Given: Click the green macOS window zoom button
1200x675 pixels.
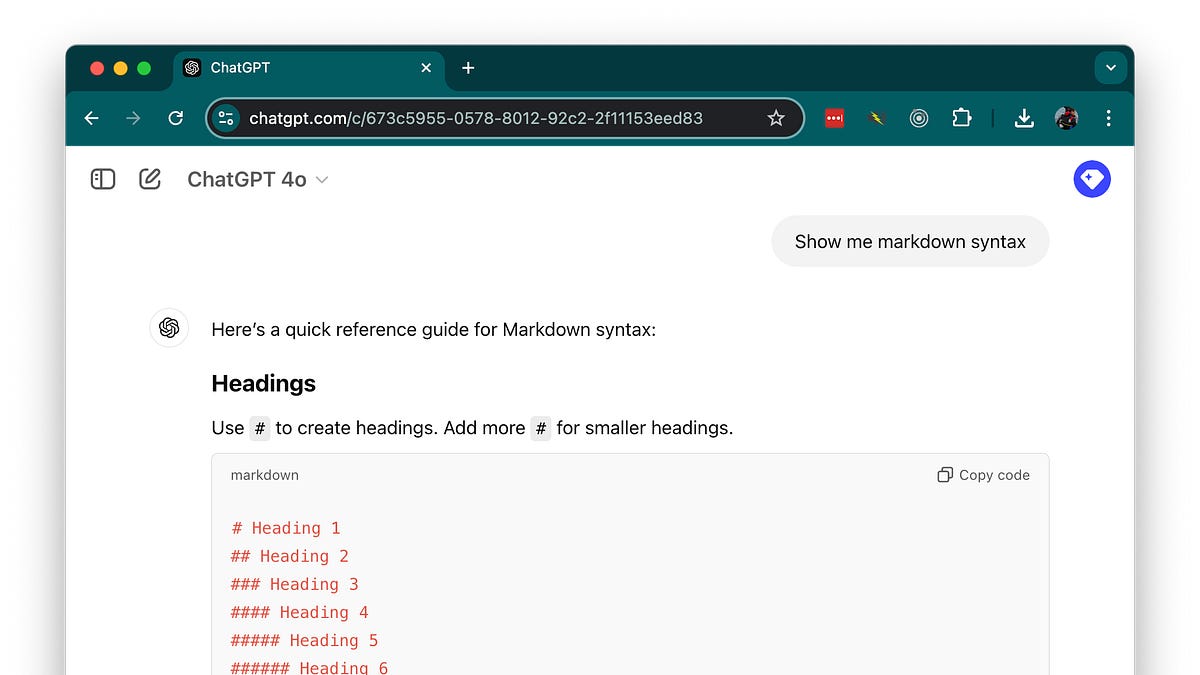Looking at the screenshot, I should [144, 68].
